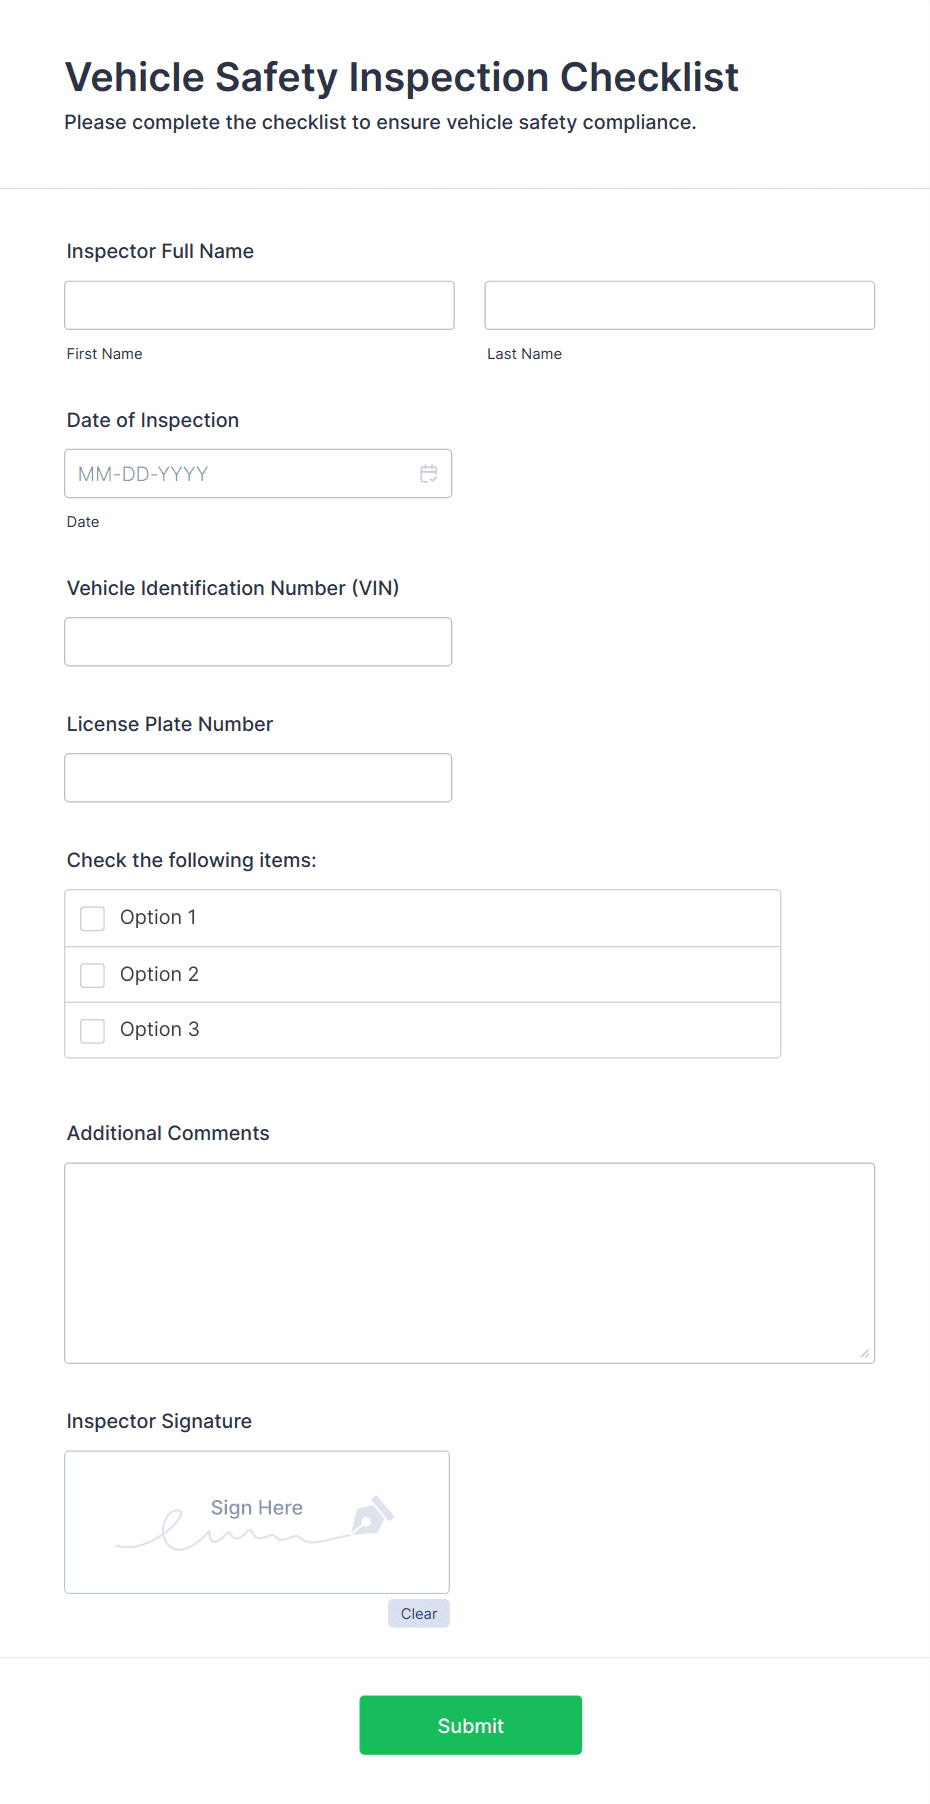The width and height of the screenshot is (930, 1804).
Task: Click inside the Additional Comments textarea
Action: click(x=469, y=1262)
